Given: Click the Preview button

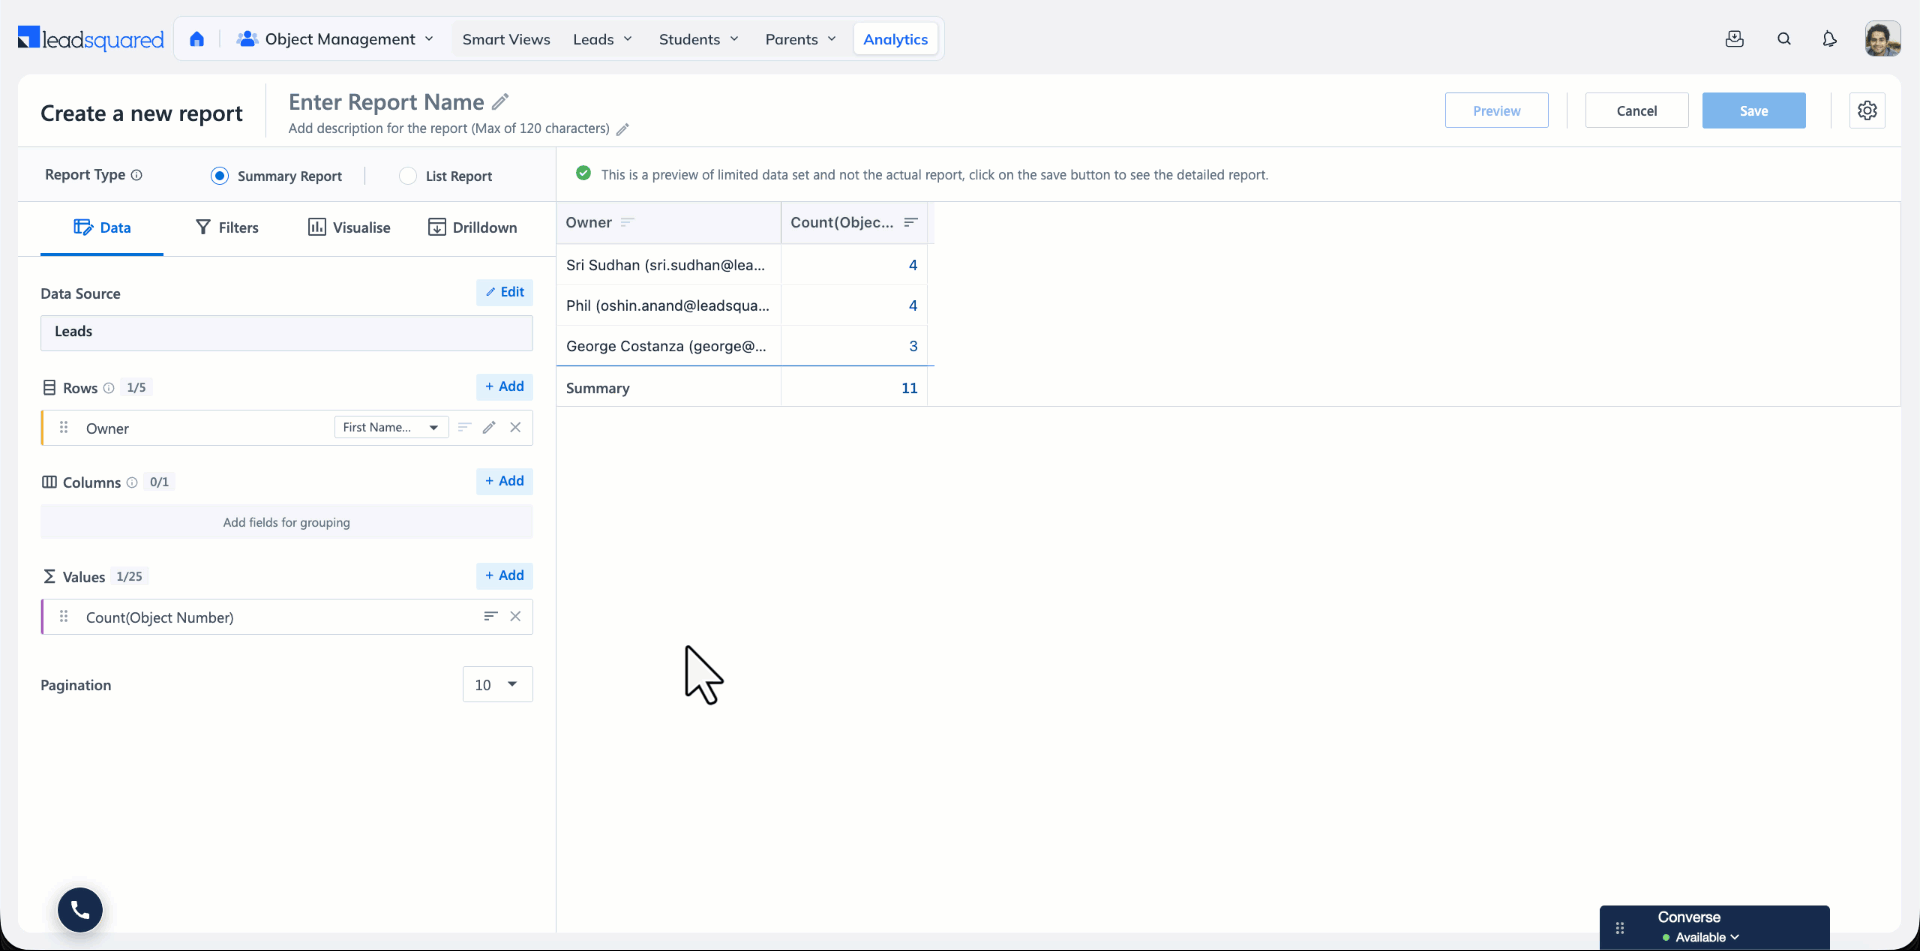Looking at the screenshot, I should coord(1496,111).
